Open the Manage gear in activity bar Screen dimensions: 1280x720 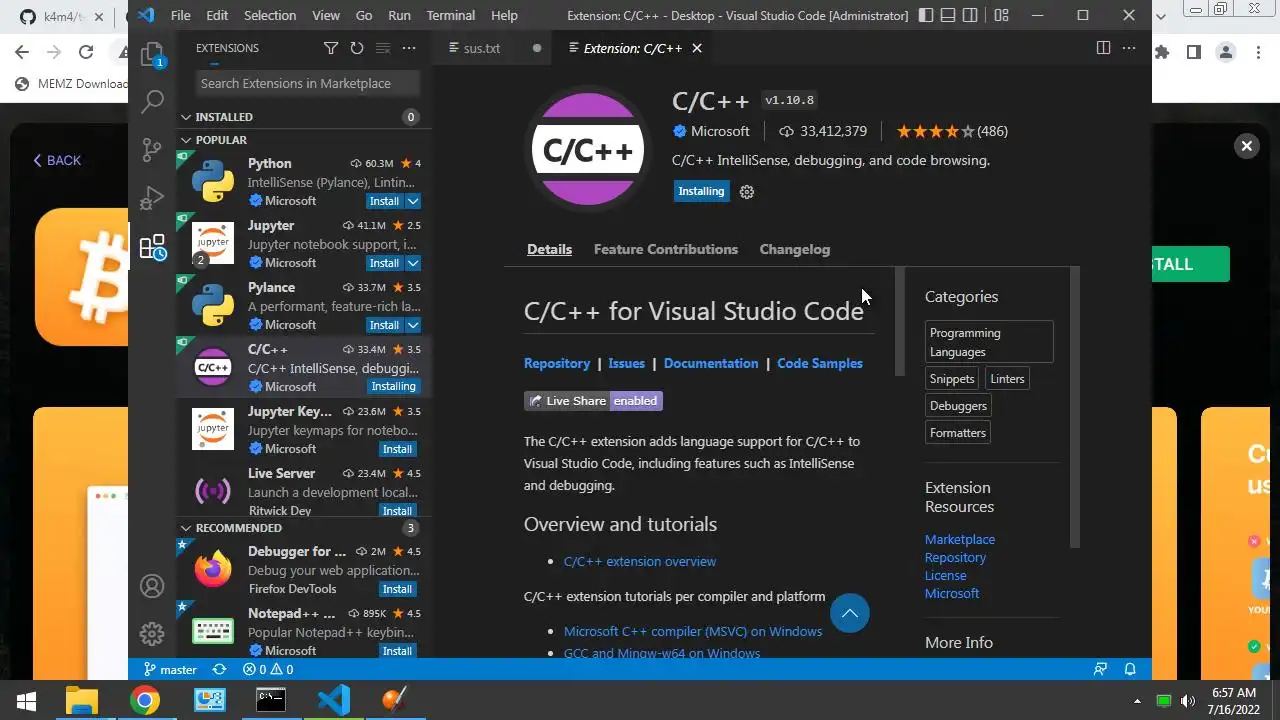pos(152,633)
